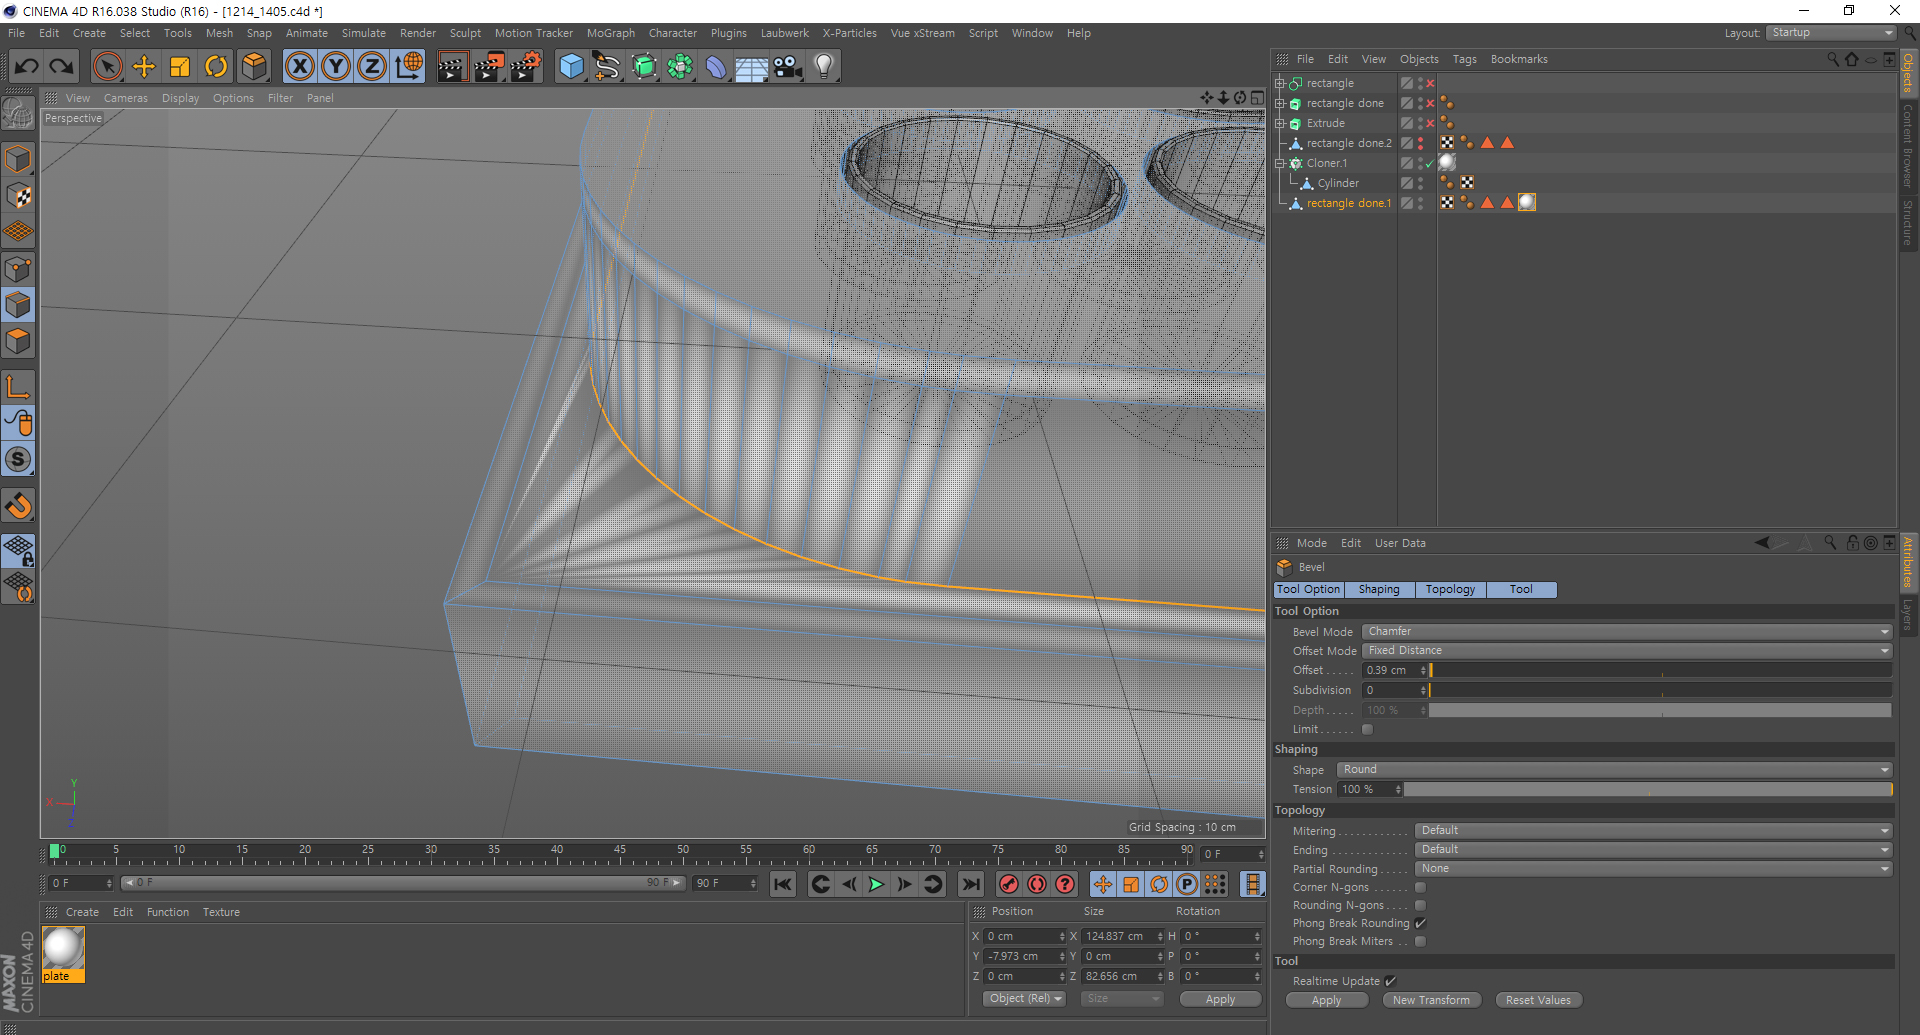Select the plate material thumbnail

pyautogui.click(x=63, y=948)
